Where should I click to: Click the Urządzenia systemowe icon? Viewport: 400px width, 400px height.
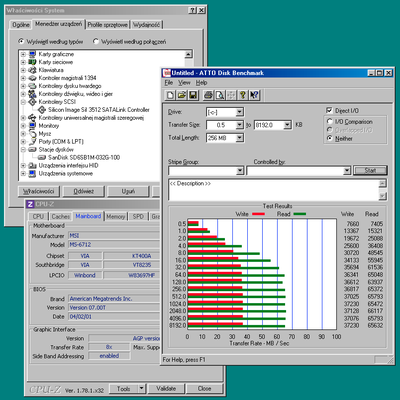pos(32,173)
